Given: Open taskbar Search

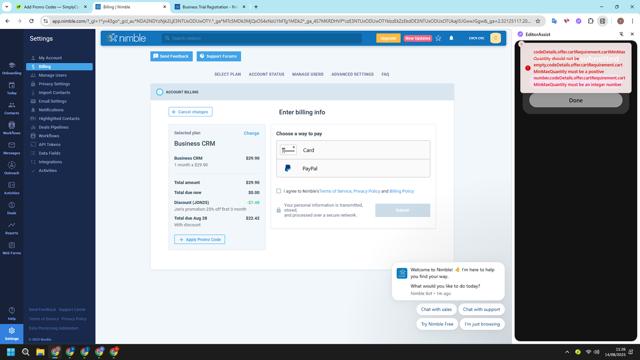Looking at the screenshot, I should [25, 352].
